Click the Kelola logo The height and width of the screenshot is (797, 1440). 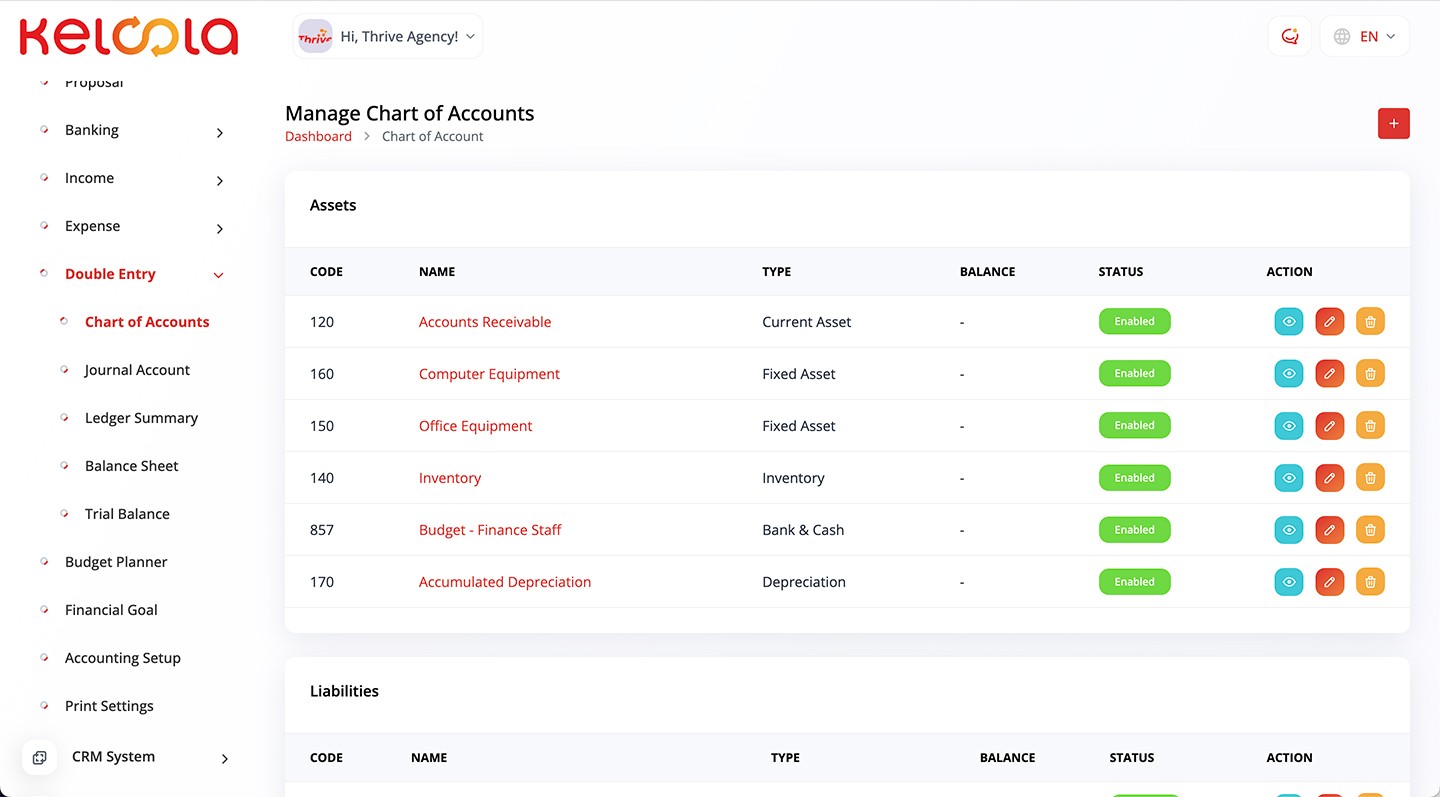coord(128,37)
